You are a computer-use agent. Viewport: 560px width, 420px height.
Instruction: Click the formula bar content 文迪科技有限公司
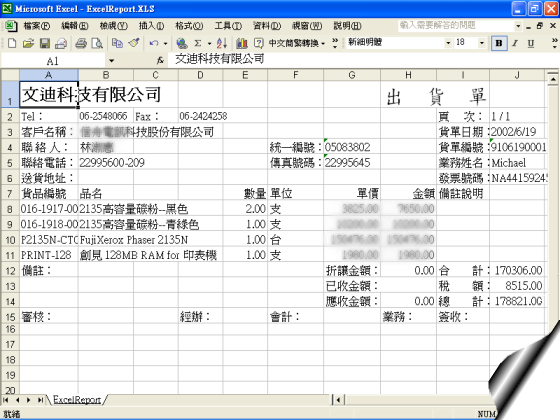pyautogui.click(x=219, y=59)
